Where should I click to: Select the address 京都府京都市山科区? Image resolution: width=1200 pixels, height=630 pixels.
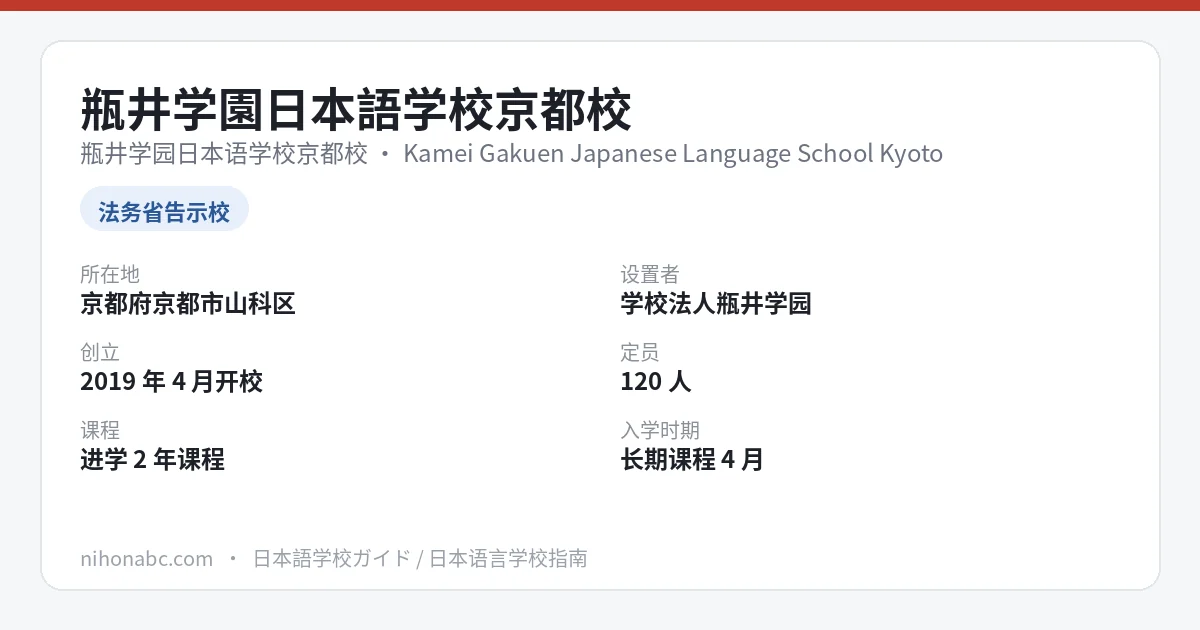point(188,303)
